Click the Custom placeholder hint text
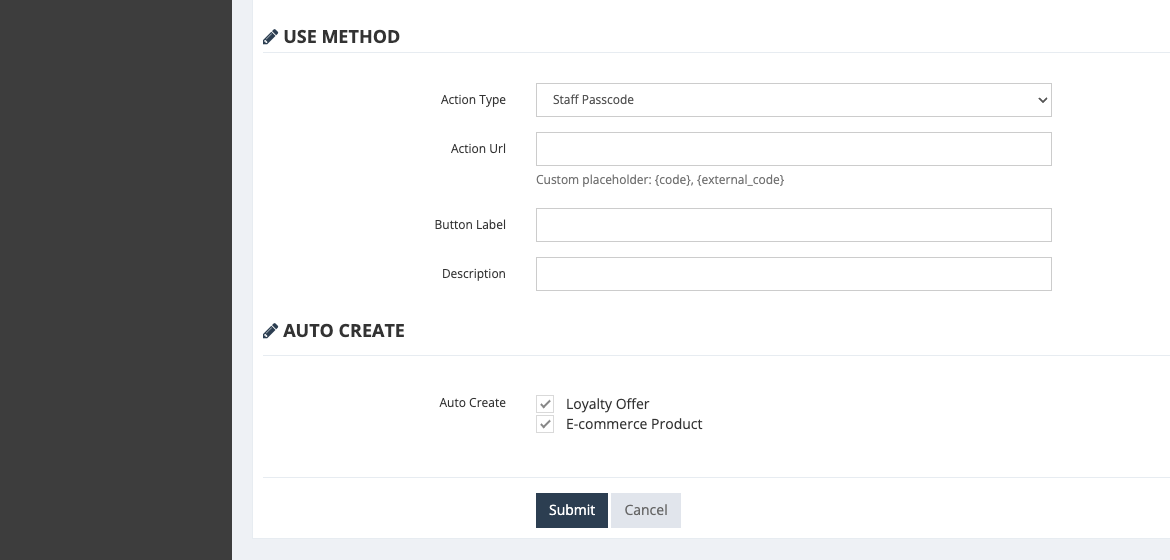1170x560 pixels. pyautogui.click(x=660, y=180)
